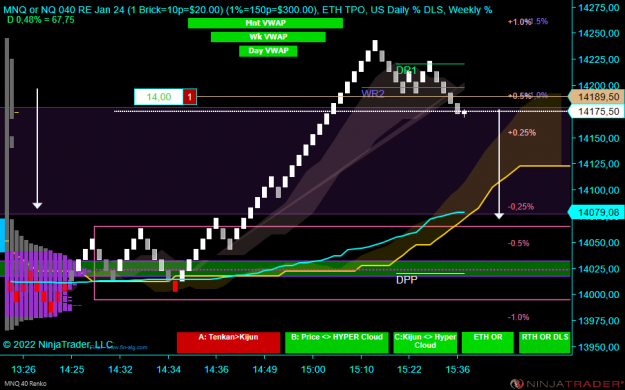Image resolution: width=625 pixels, height=390 pixels.
Task: Click the 14175,50 current price marker
Action: [596, 112]
